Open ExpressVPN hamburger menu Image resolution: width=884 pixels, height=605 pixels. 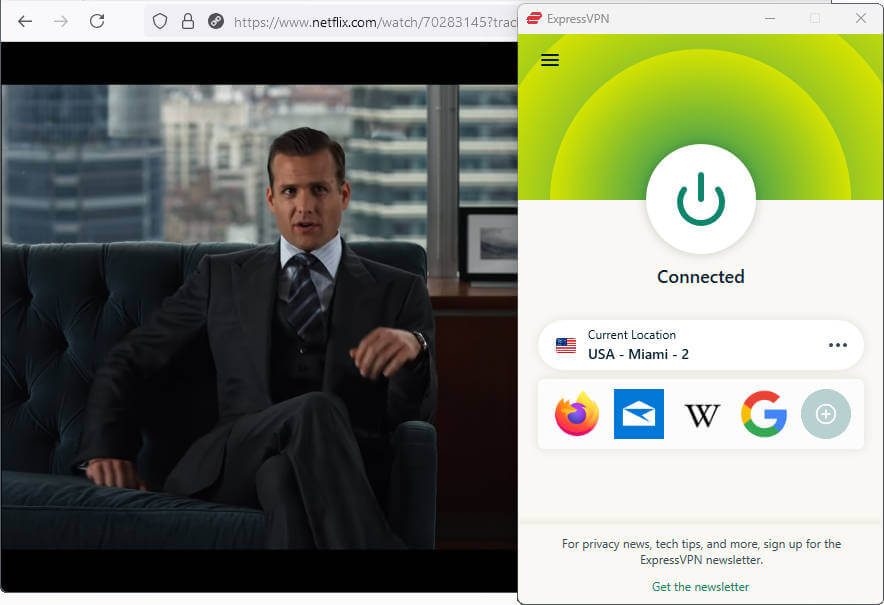click(x=550, y=60)
